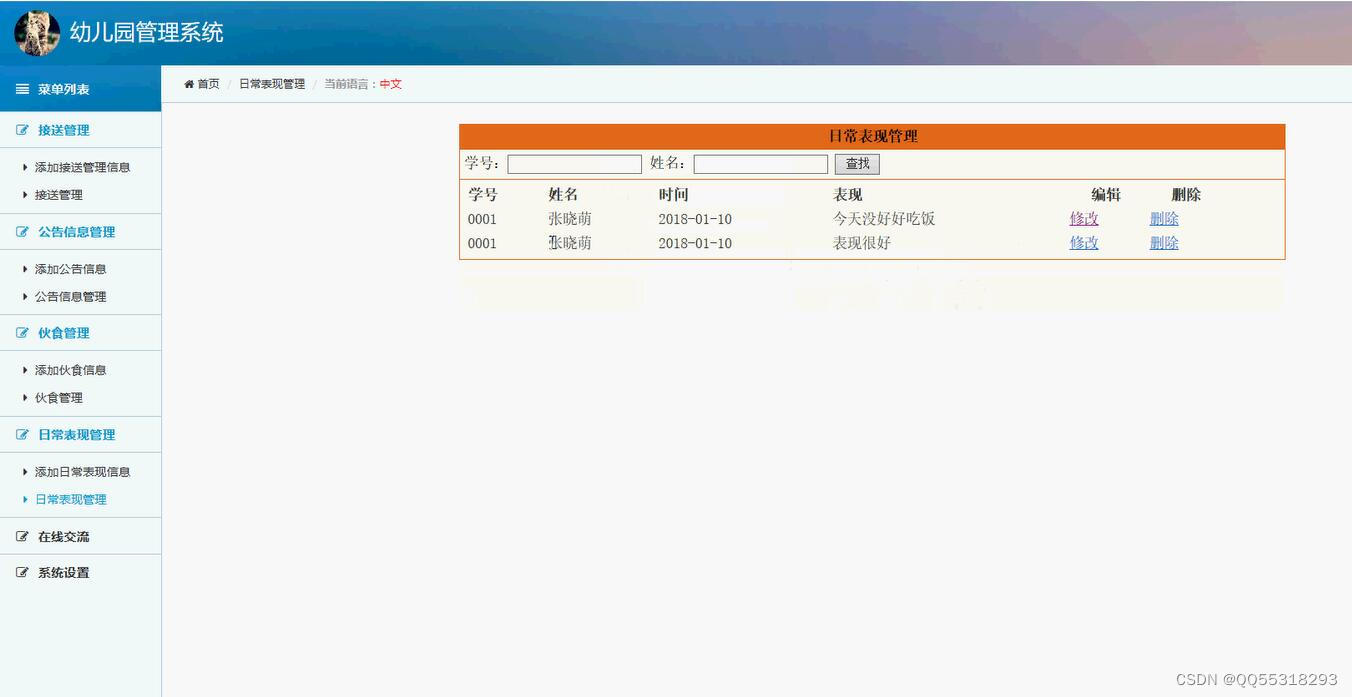This screenshot has width=1352, height=697.
Task: Click 删除 for 今天没好好吃饭 row
Action: click(x=1164, y=219)
